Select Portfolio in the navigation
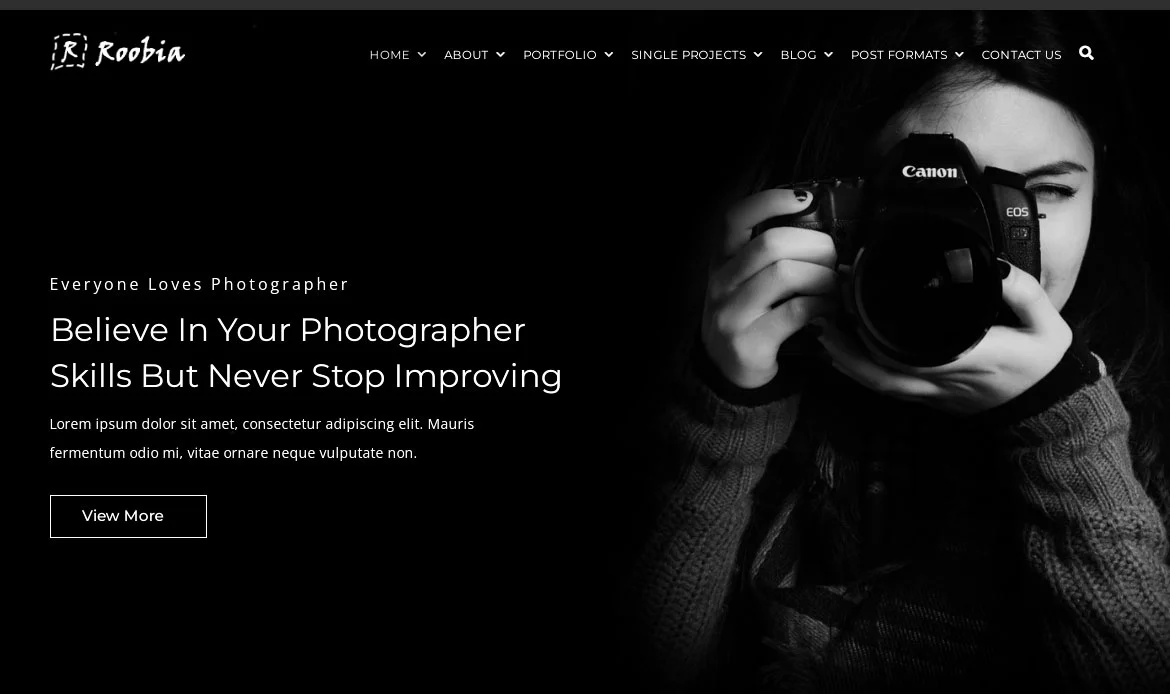The height and width of the screenshot is (694, 1170). point(560,54)
